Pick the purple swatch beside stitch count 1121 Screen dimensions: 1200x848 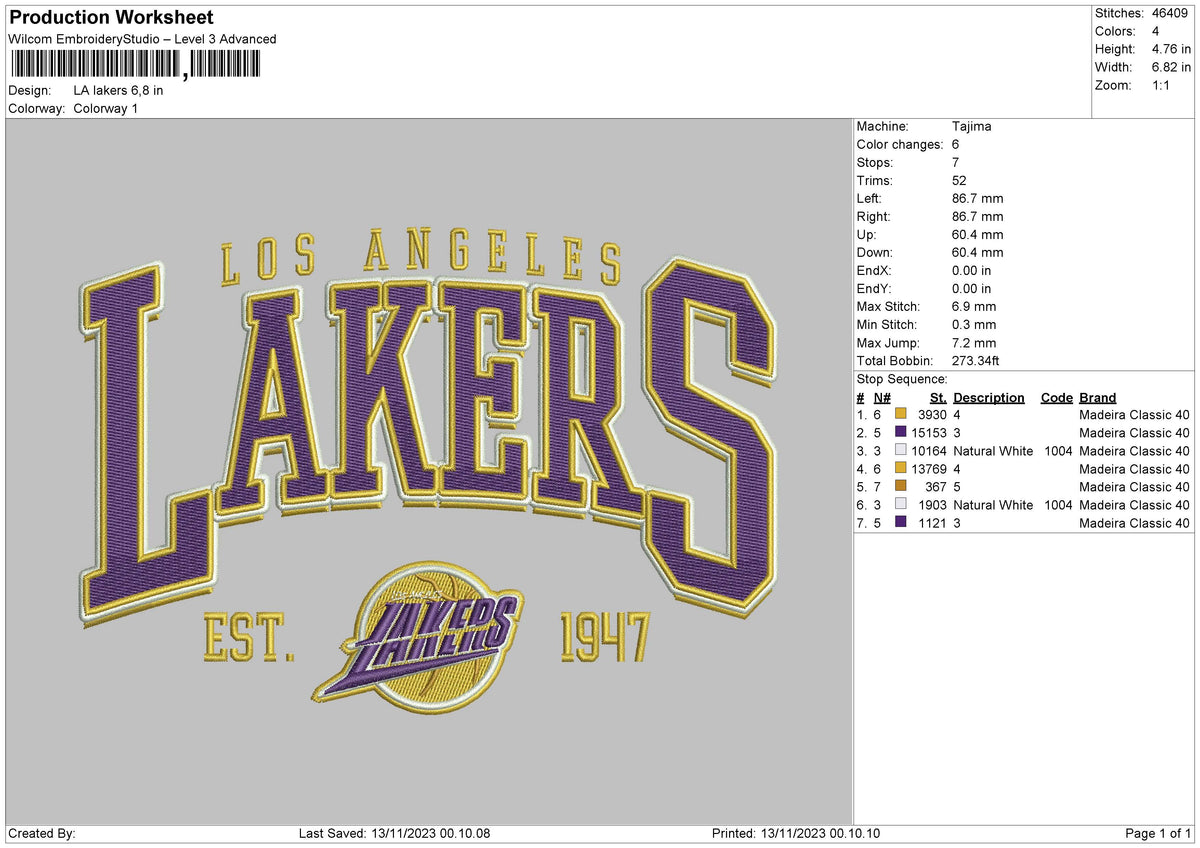pyautogui.click(x=901, y=522)
